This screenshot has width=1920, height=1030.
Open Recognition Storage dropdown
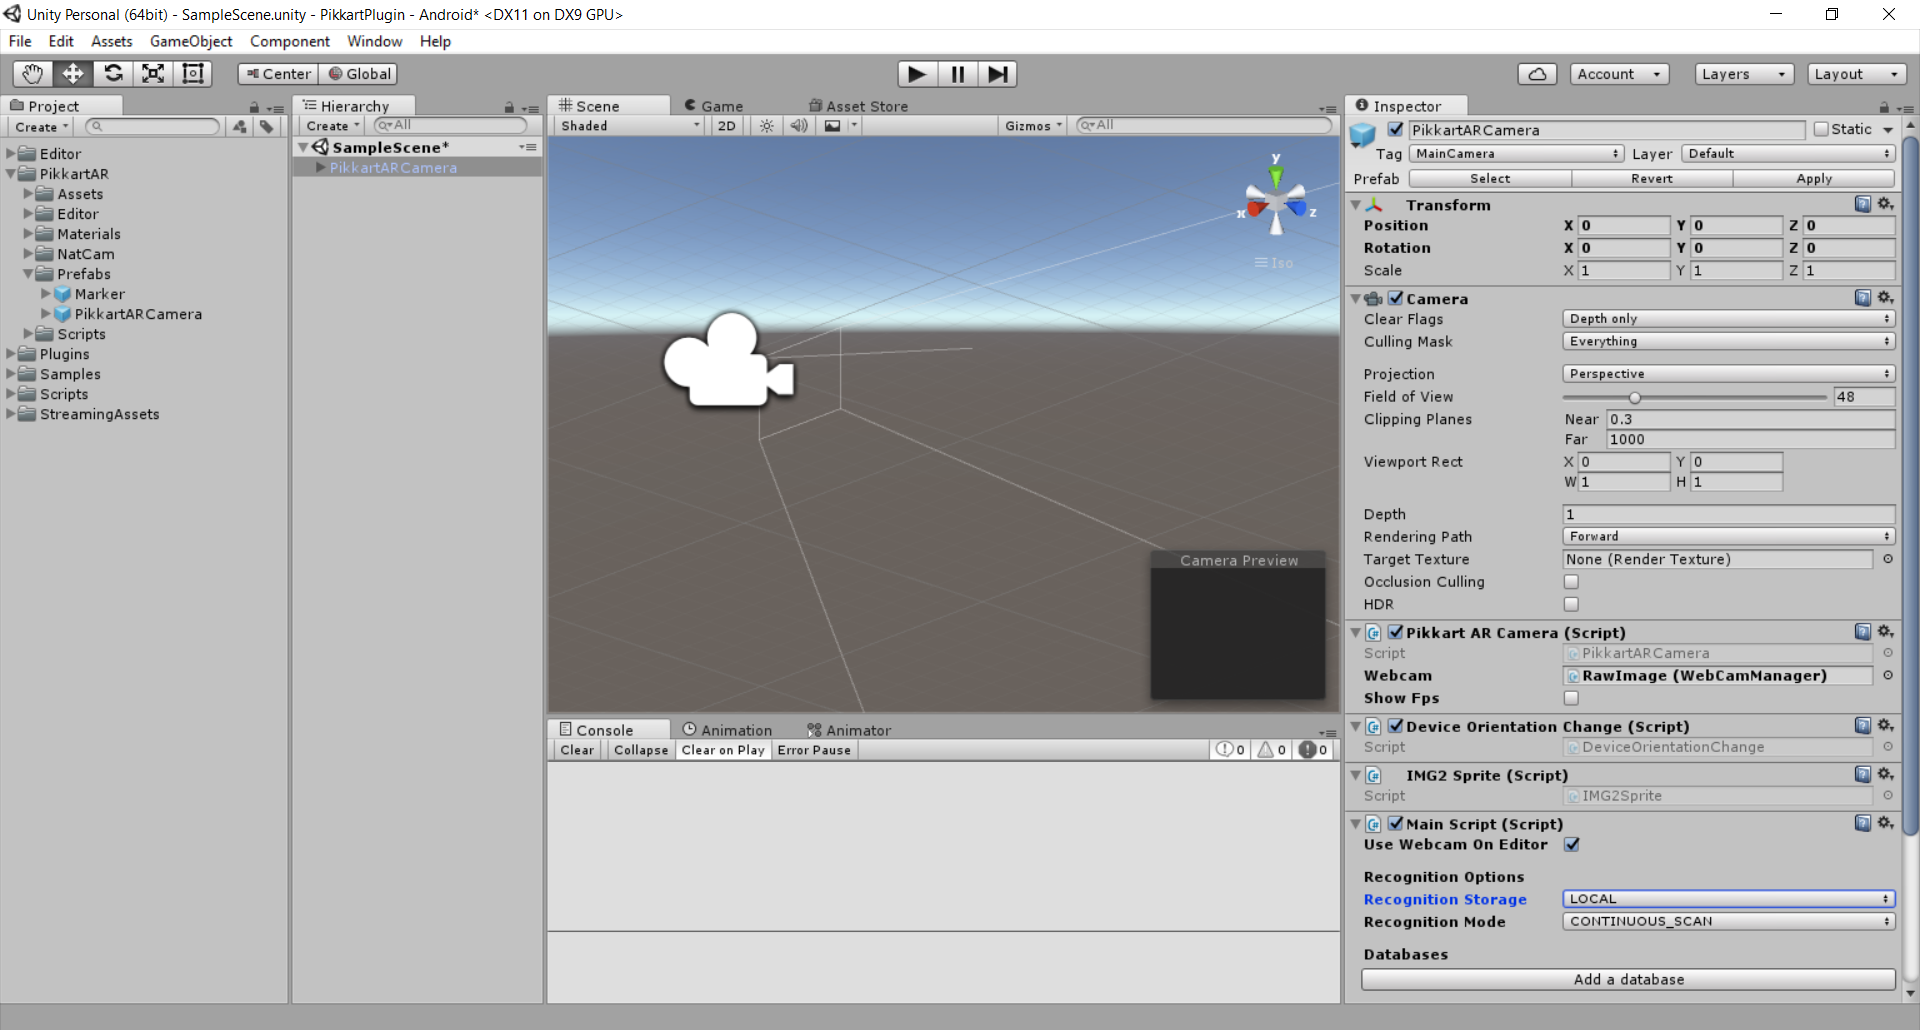pyautogui.click(x=1728, y=899)
